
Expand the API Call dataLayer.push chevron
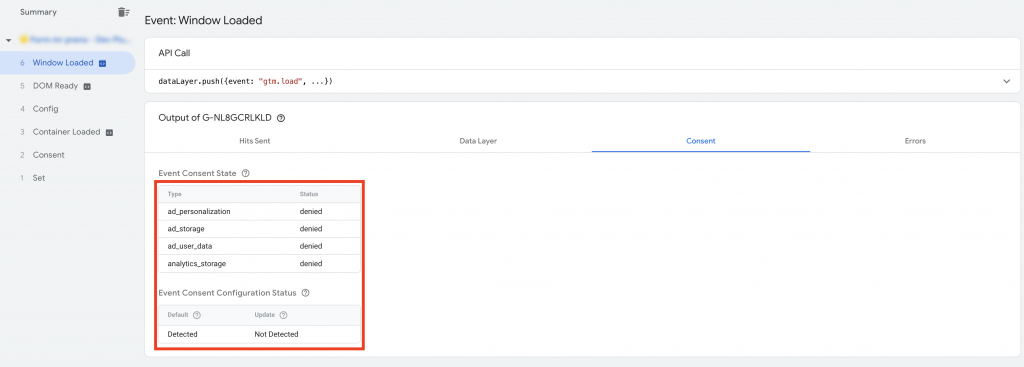click(x=1006, y=82)
